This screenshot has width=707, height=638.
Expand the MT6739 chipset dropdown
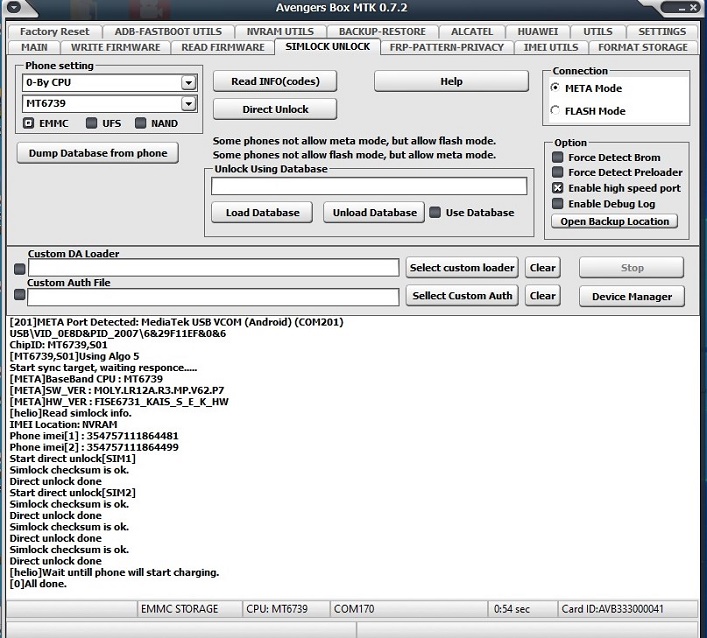pyautogui.click(x=188, y=104)
